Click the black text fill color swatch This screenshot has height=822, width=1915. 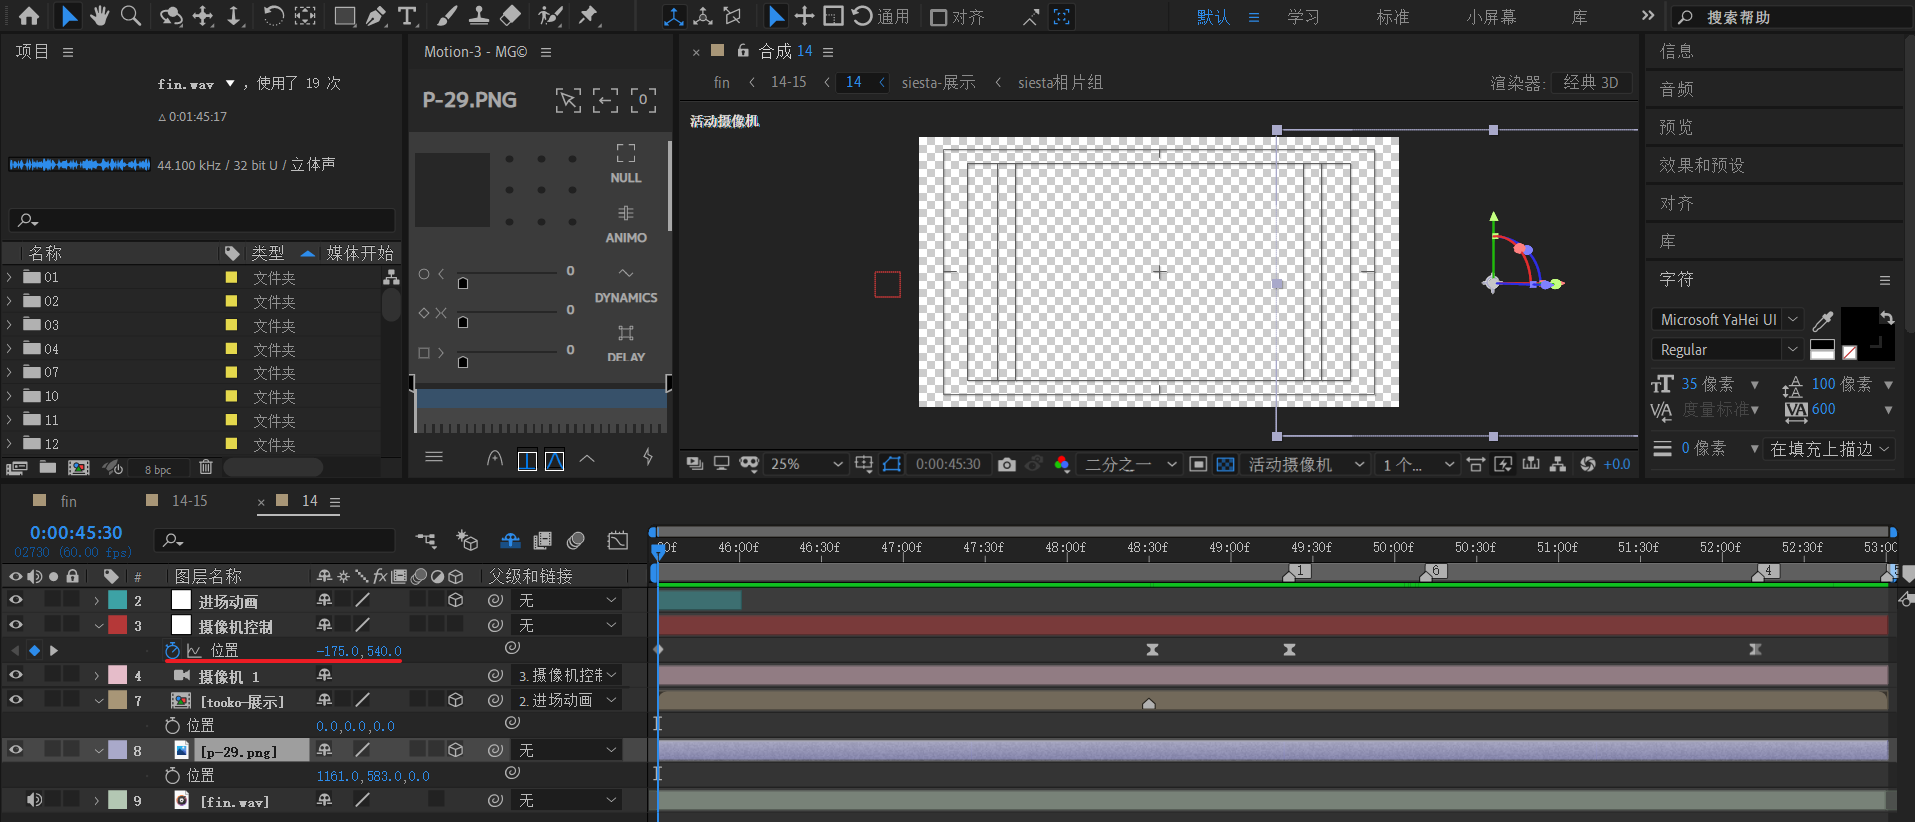point(1859,325)
